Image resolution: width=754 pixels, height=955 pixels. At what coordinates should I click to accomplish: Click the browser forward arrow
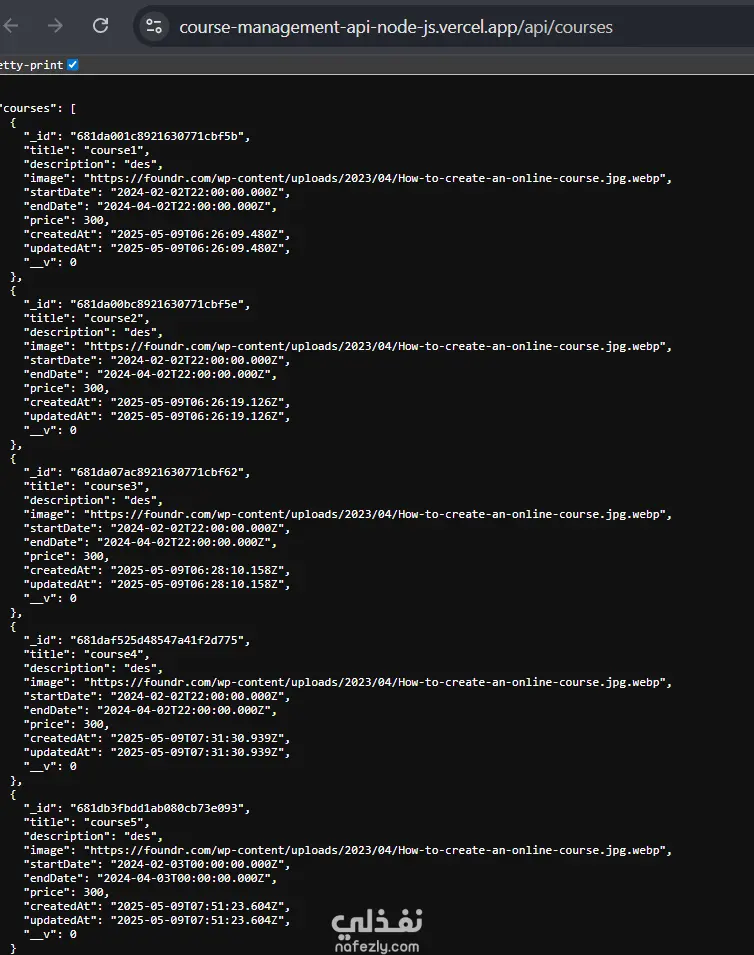point(55,26)
